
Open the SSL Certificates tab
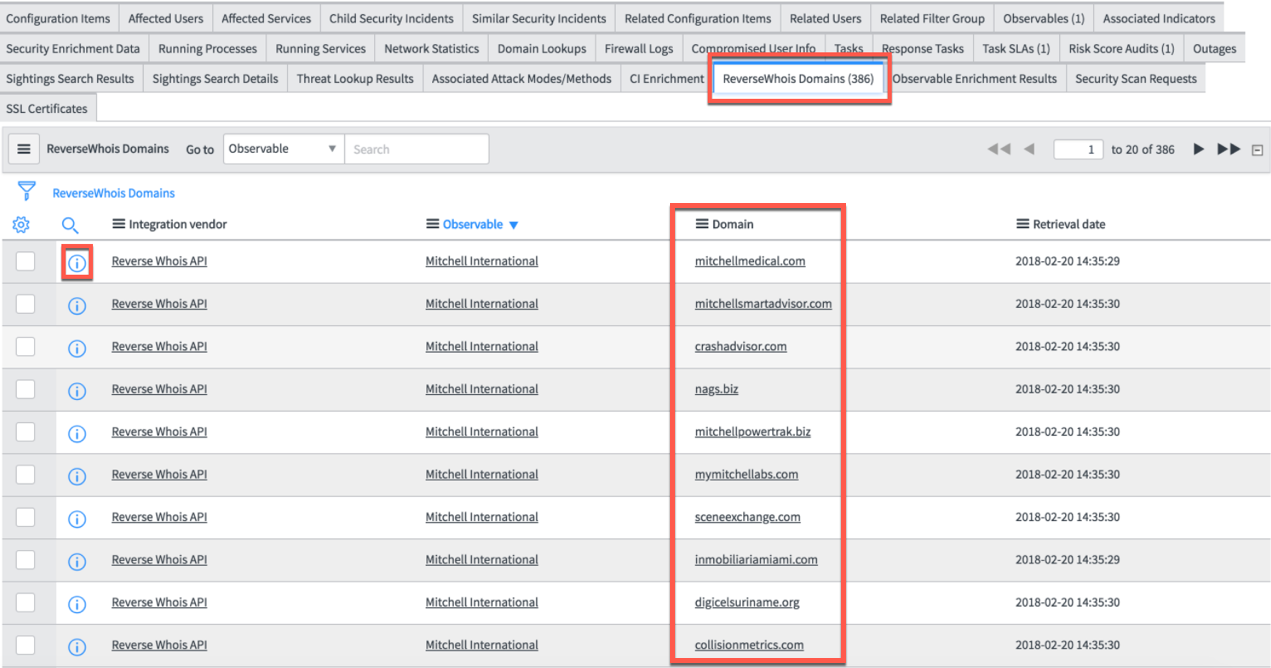click(x=47, y=108)
